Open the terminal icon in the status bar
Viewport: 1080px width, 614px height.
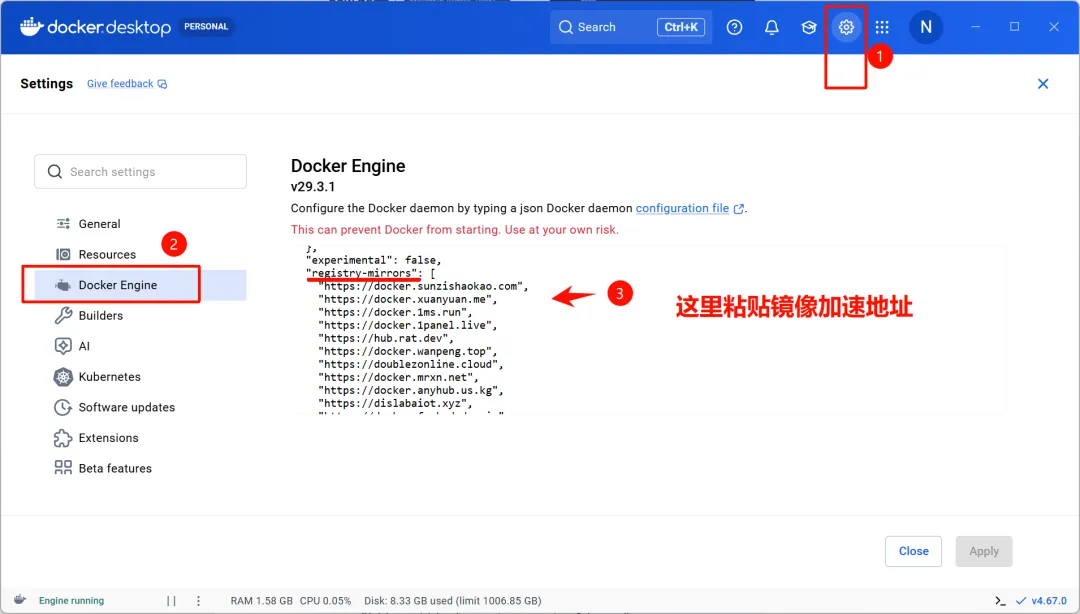click(1000, 601)
